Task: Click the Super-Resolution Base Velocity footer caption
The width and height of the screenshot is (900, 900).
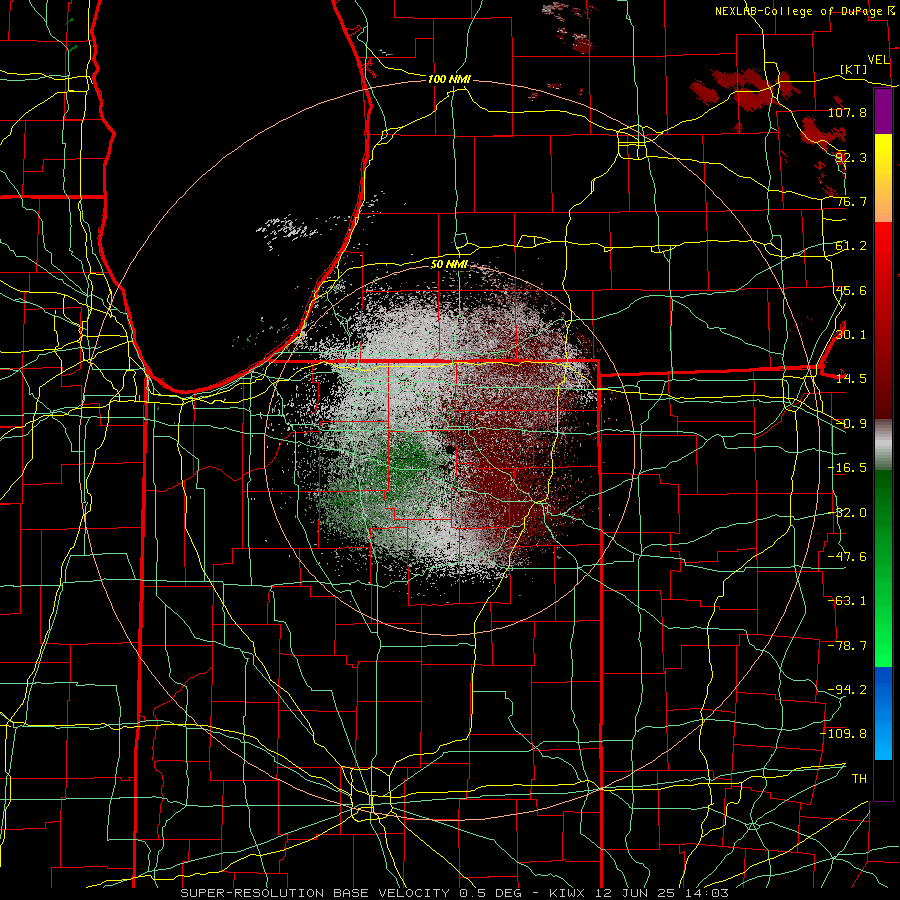Action: (x=455, y=893)
